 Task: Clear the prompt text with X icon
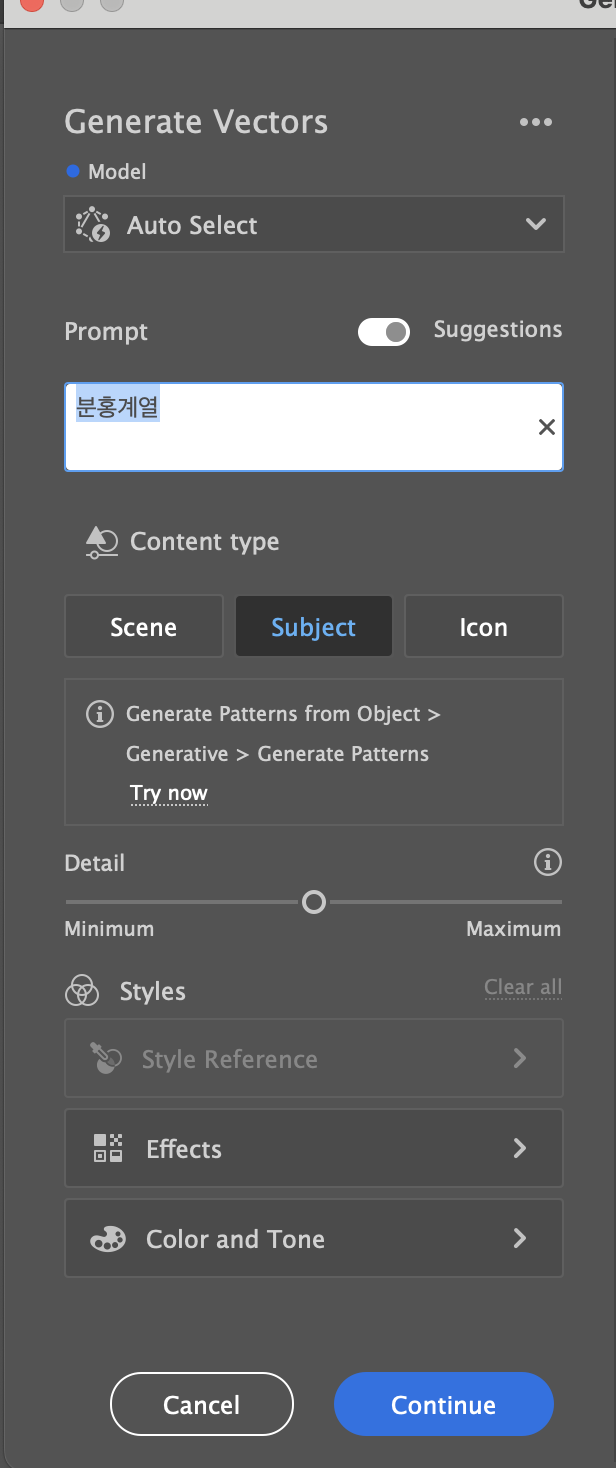tap(546, 427)
